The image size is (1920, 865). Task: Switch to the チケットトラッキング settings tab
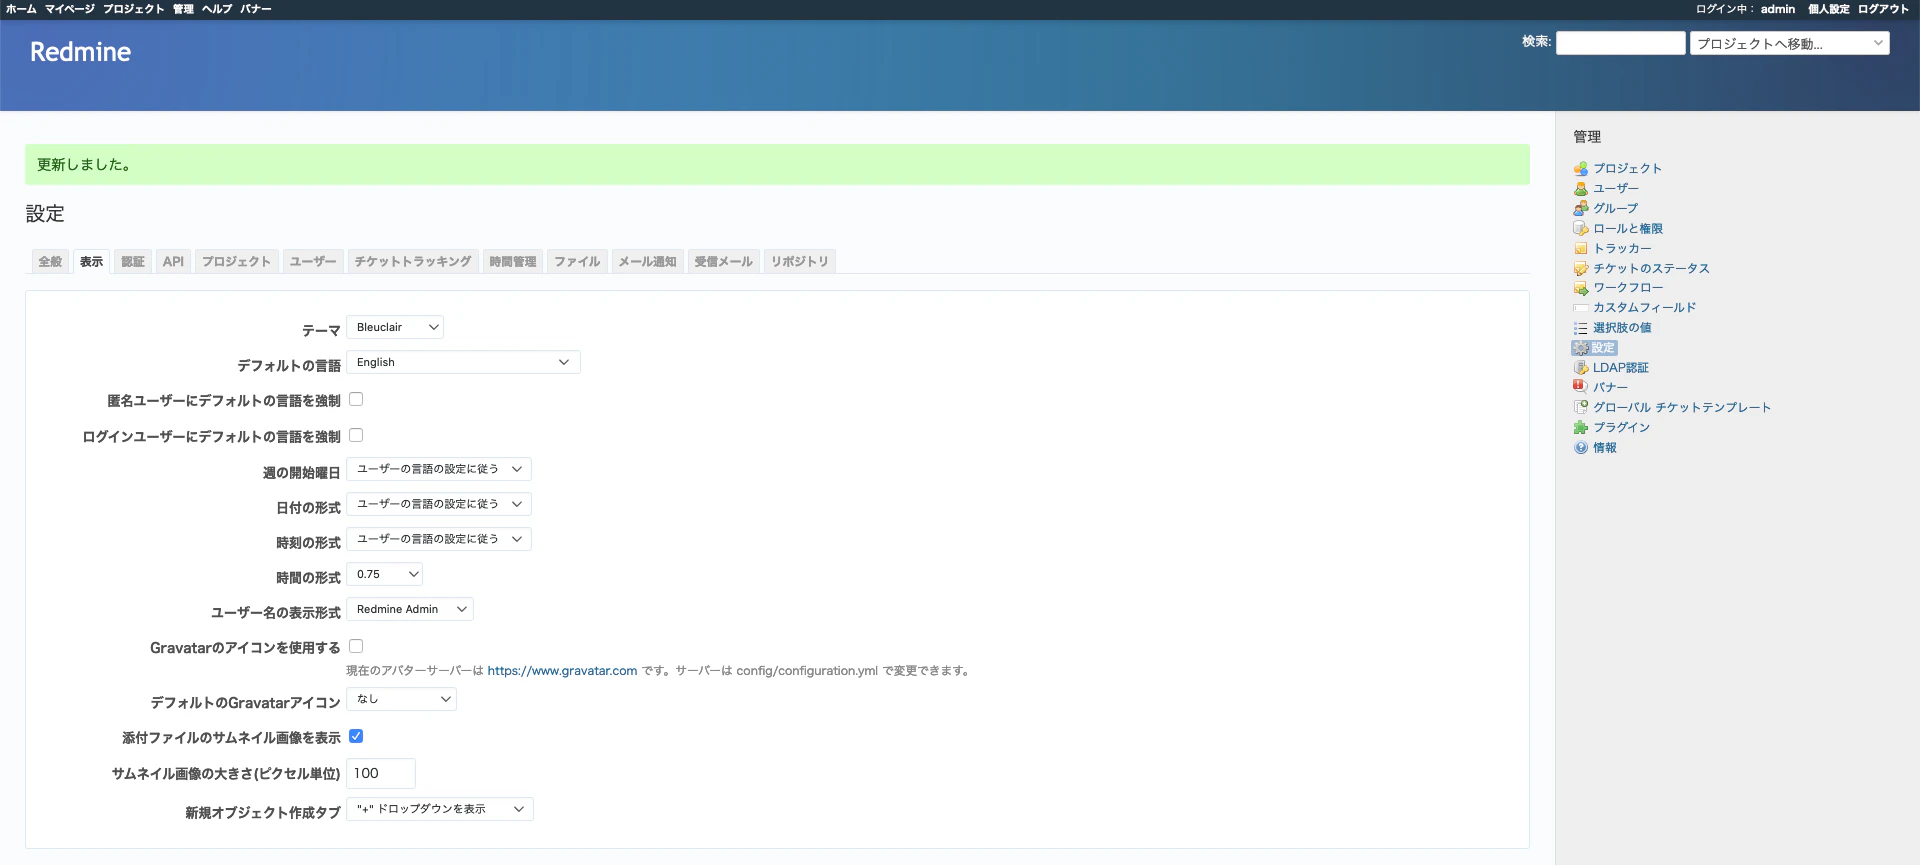(412, 261)
